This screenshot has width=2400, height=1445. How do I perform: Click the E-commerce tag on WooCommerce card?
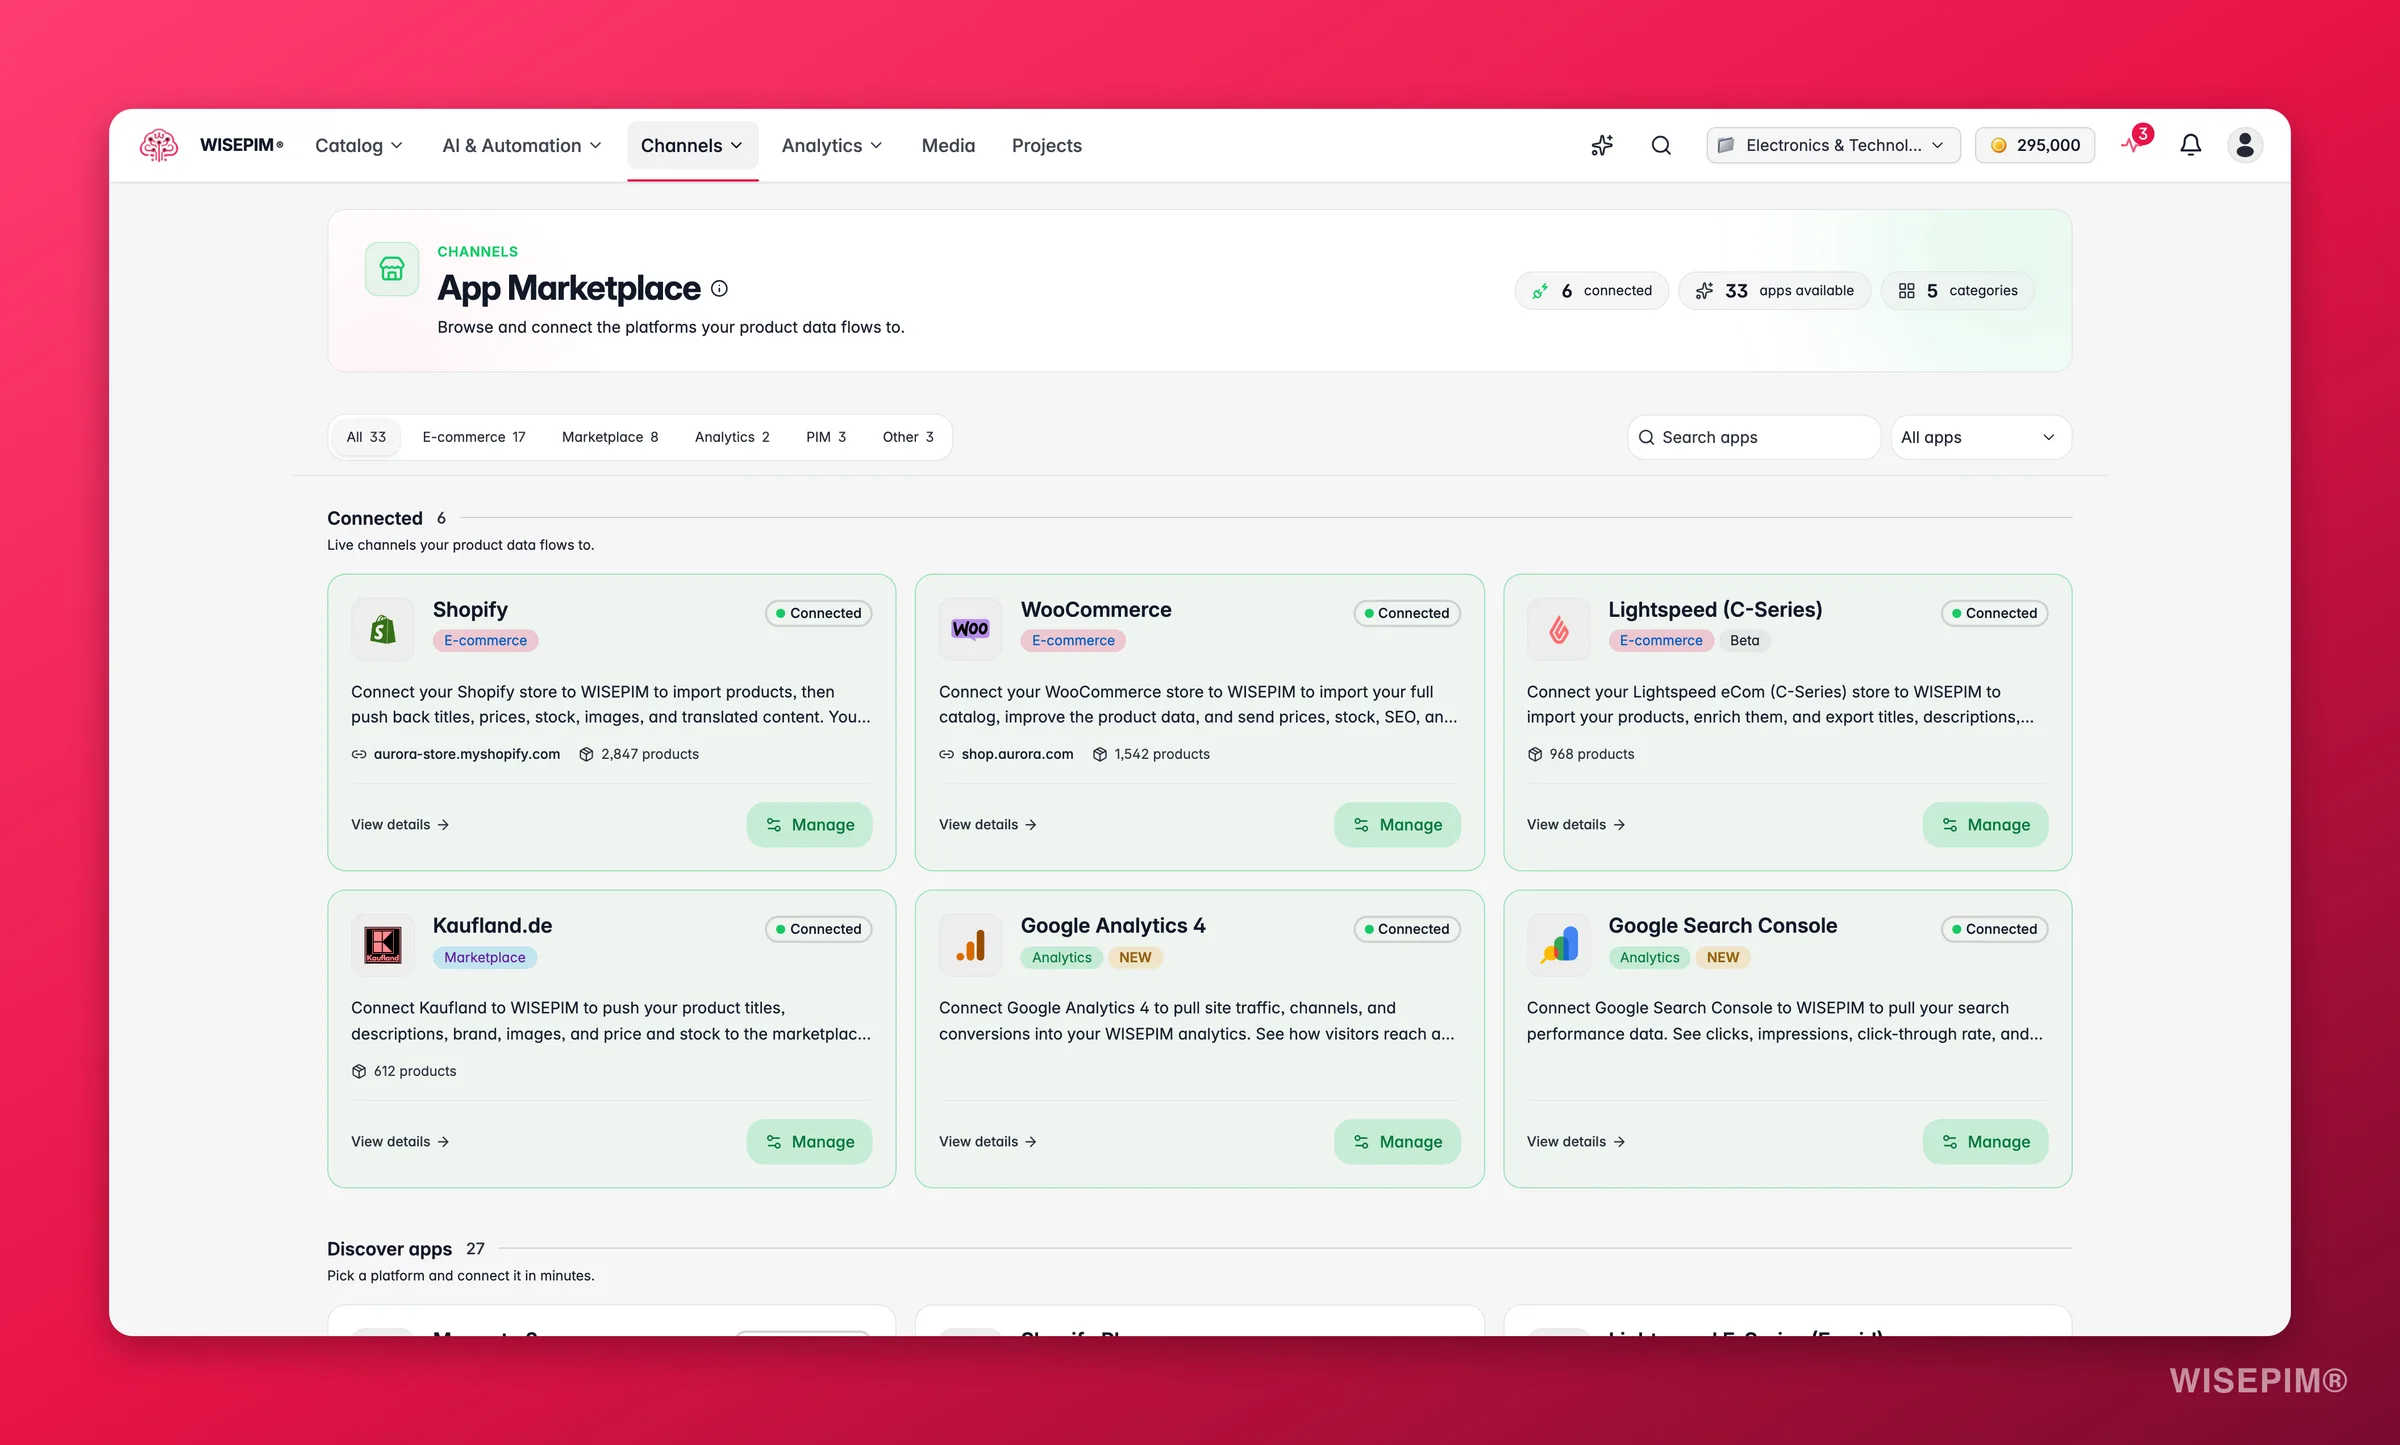[x=1073, y=641]
